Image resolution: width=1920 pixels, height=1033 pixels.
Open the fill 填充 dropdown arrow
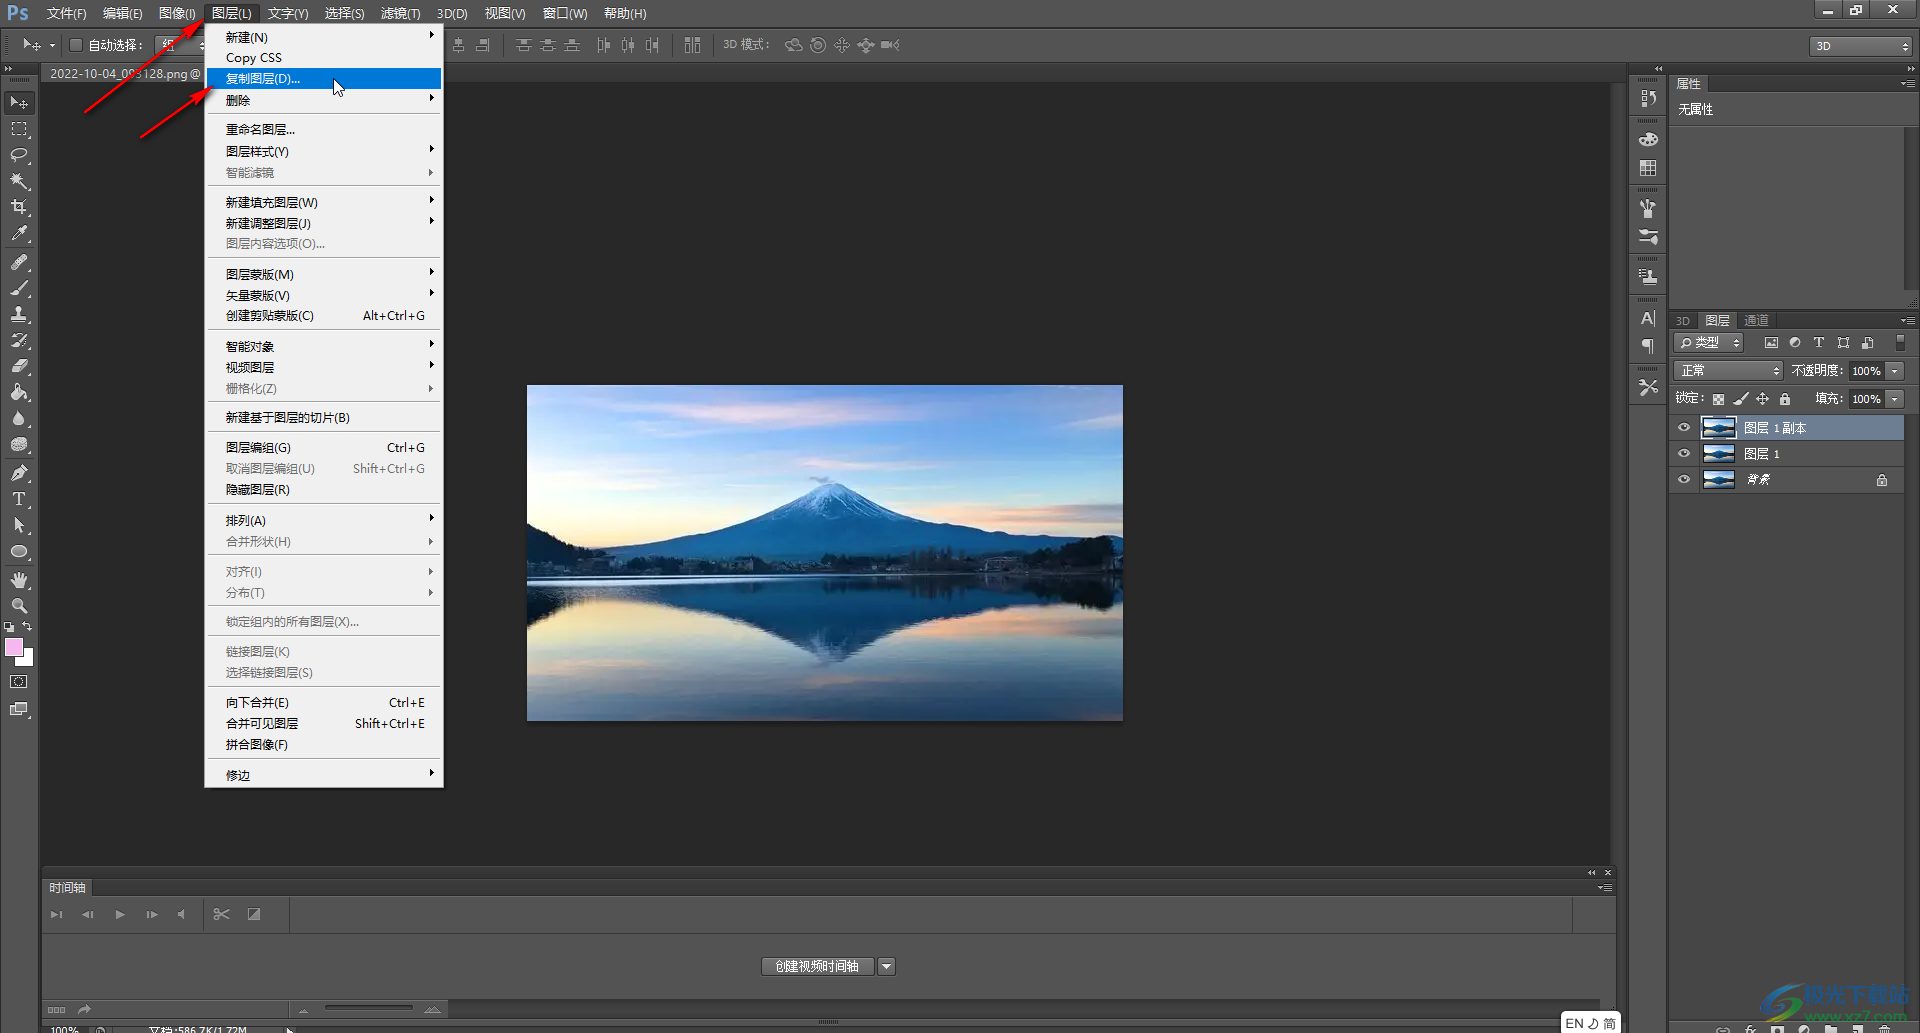pyautogui.click(x=1895, y=399)
